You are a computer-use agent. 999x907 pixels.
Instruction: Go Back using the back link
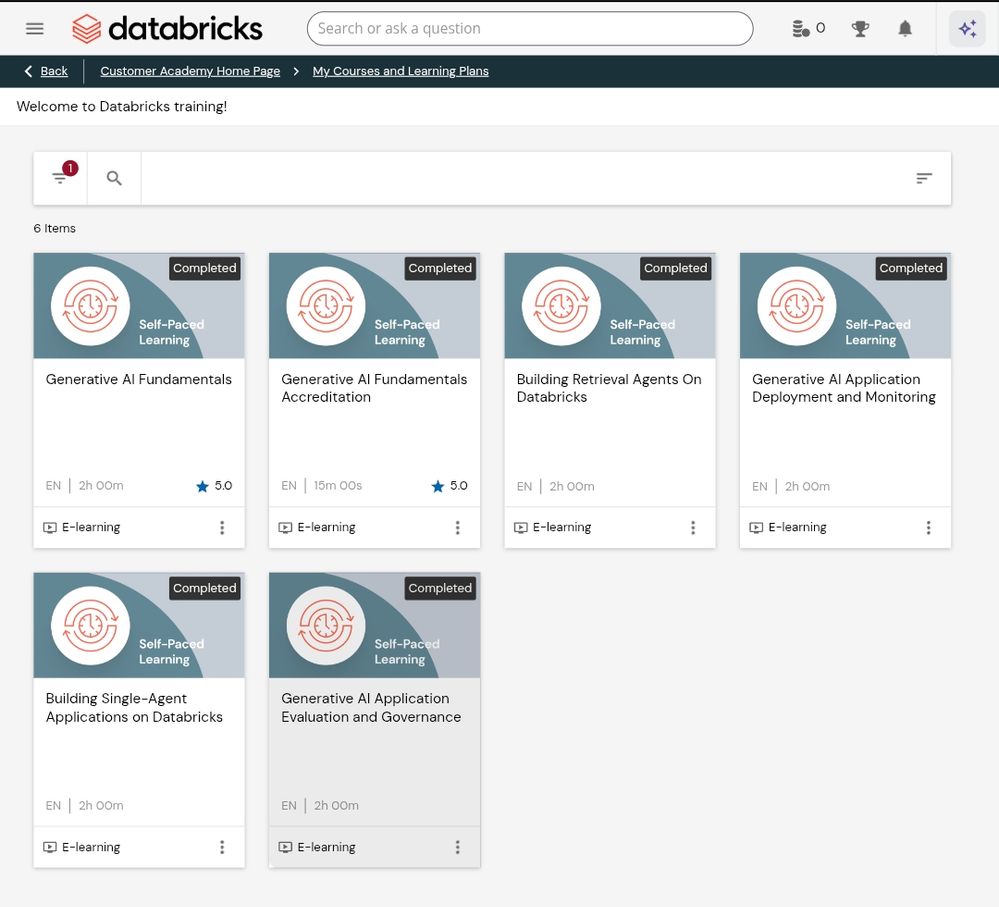[47, 71]
